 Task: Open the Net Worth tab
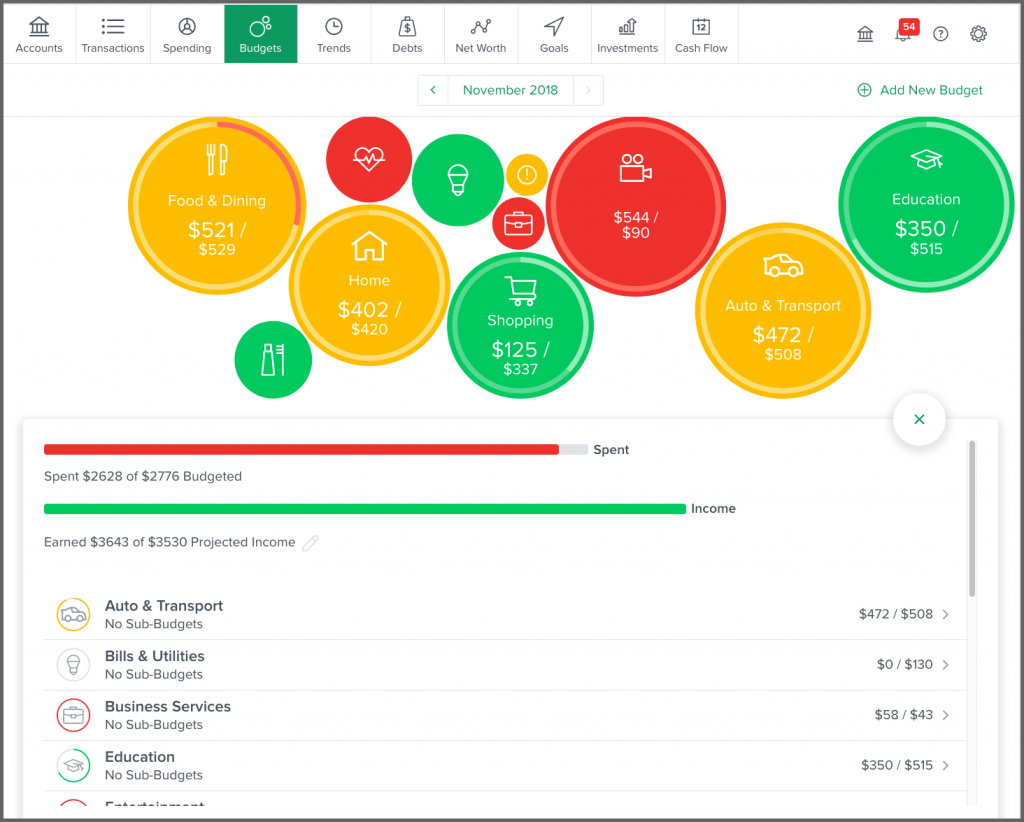(480, 34)
